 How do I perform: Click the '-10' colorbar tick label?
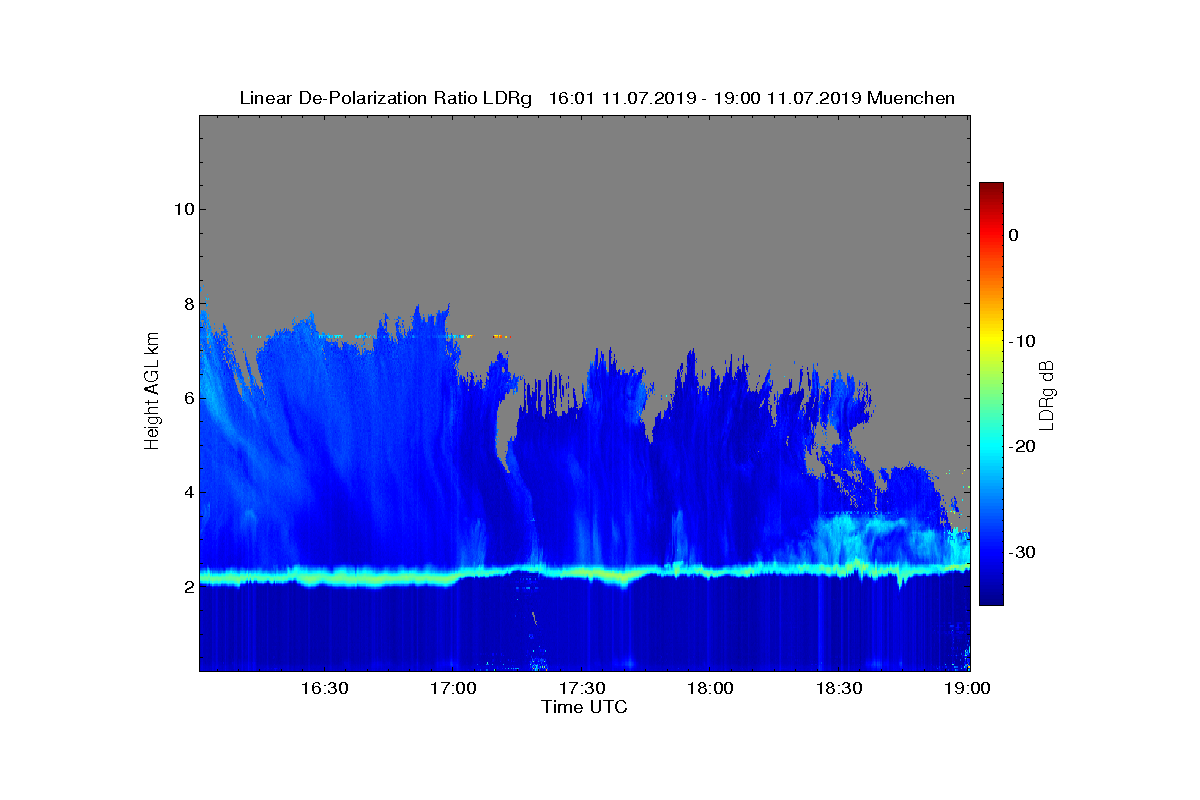click(1022, 341)
